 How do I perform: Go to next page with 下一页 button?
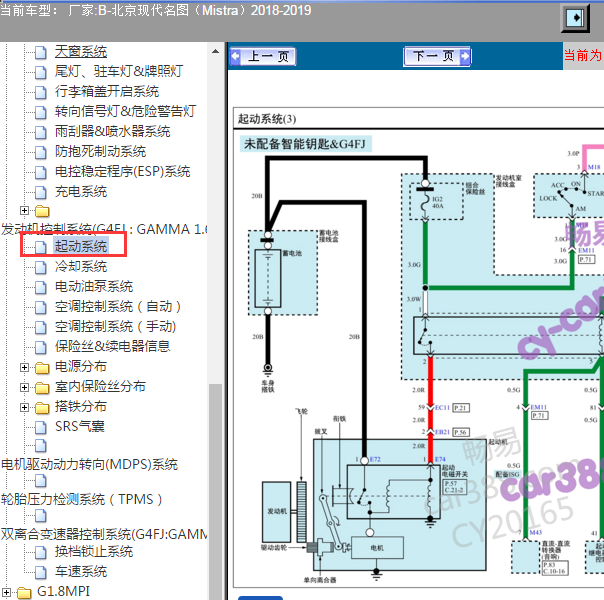[437, 57]
